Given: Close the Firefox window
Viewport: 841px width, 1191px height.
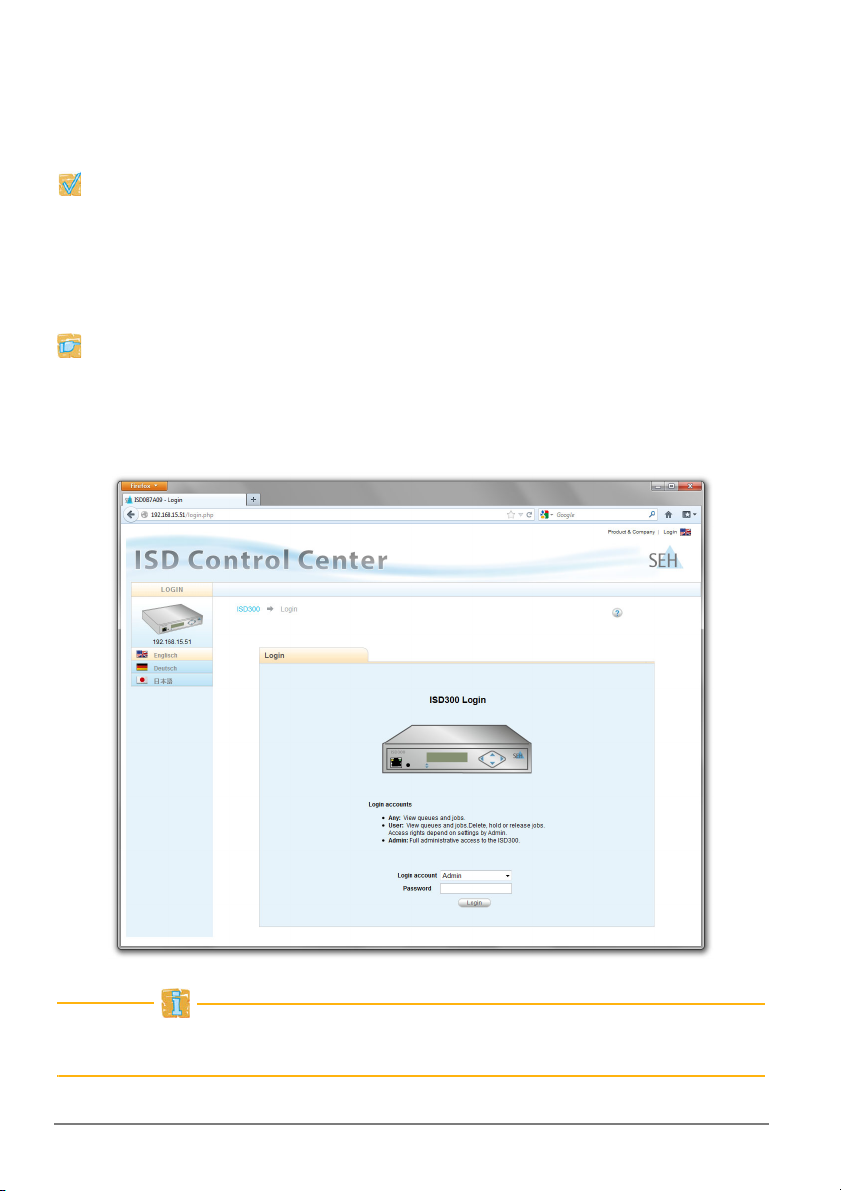Looking at the screenshot, I should 690,486.
